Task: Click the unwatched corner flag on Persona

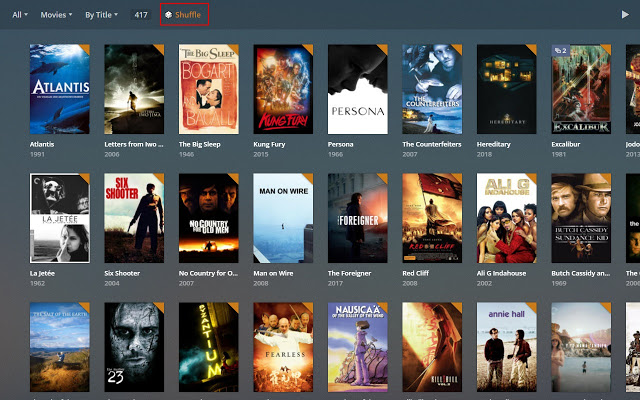Action: [x=383, y=49]
